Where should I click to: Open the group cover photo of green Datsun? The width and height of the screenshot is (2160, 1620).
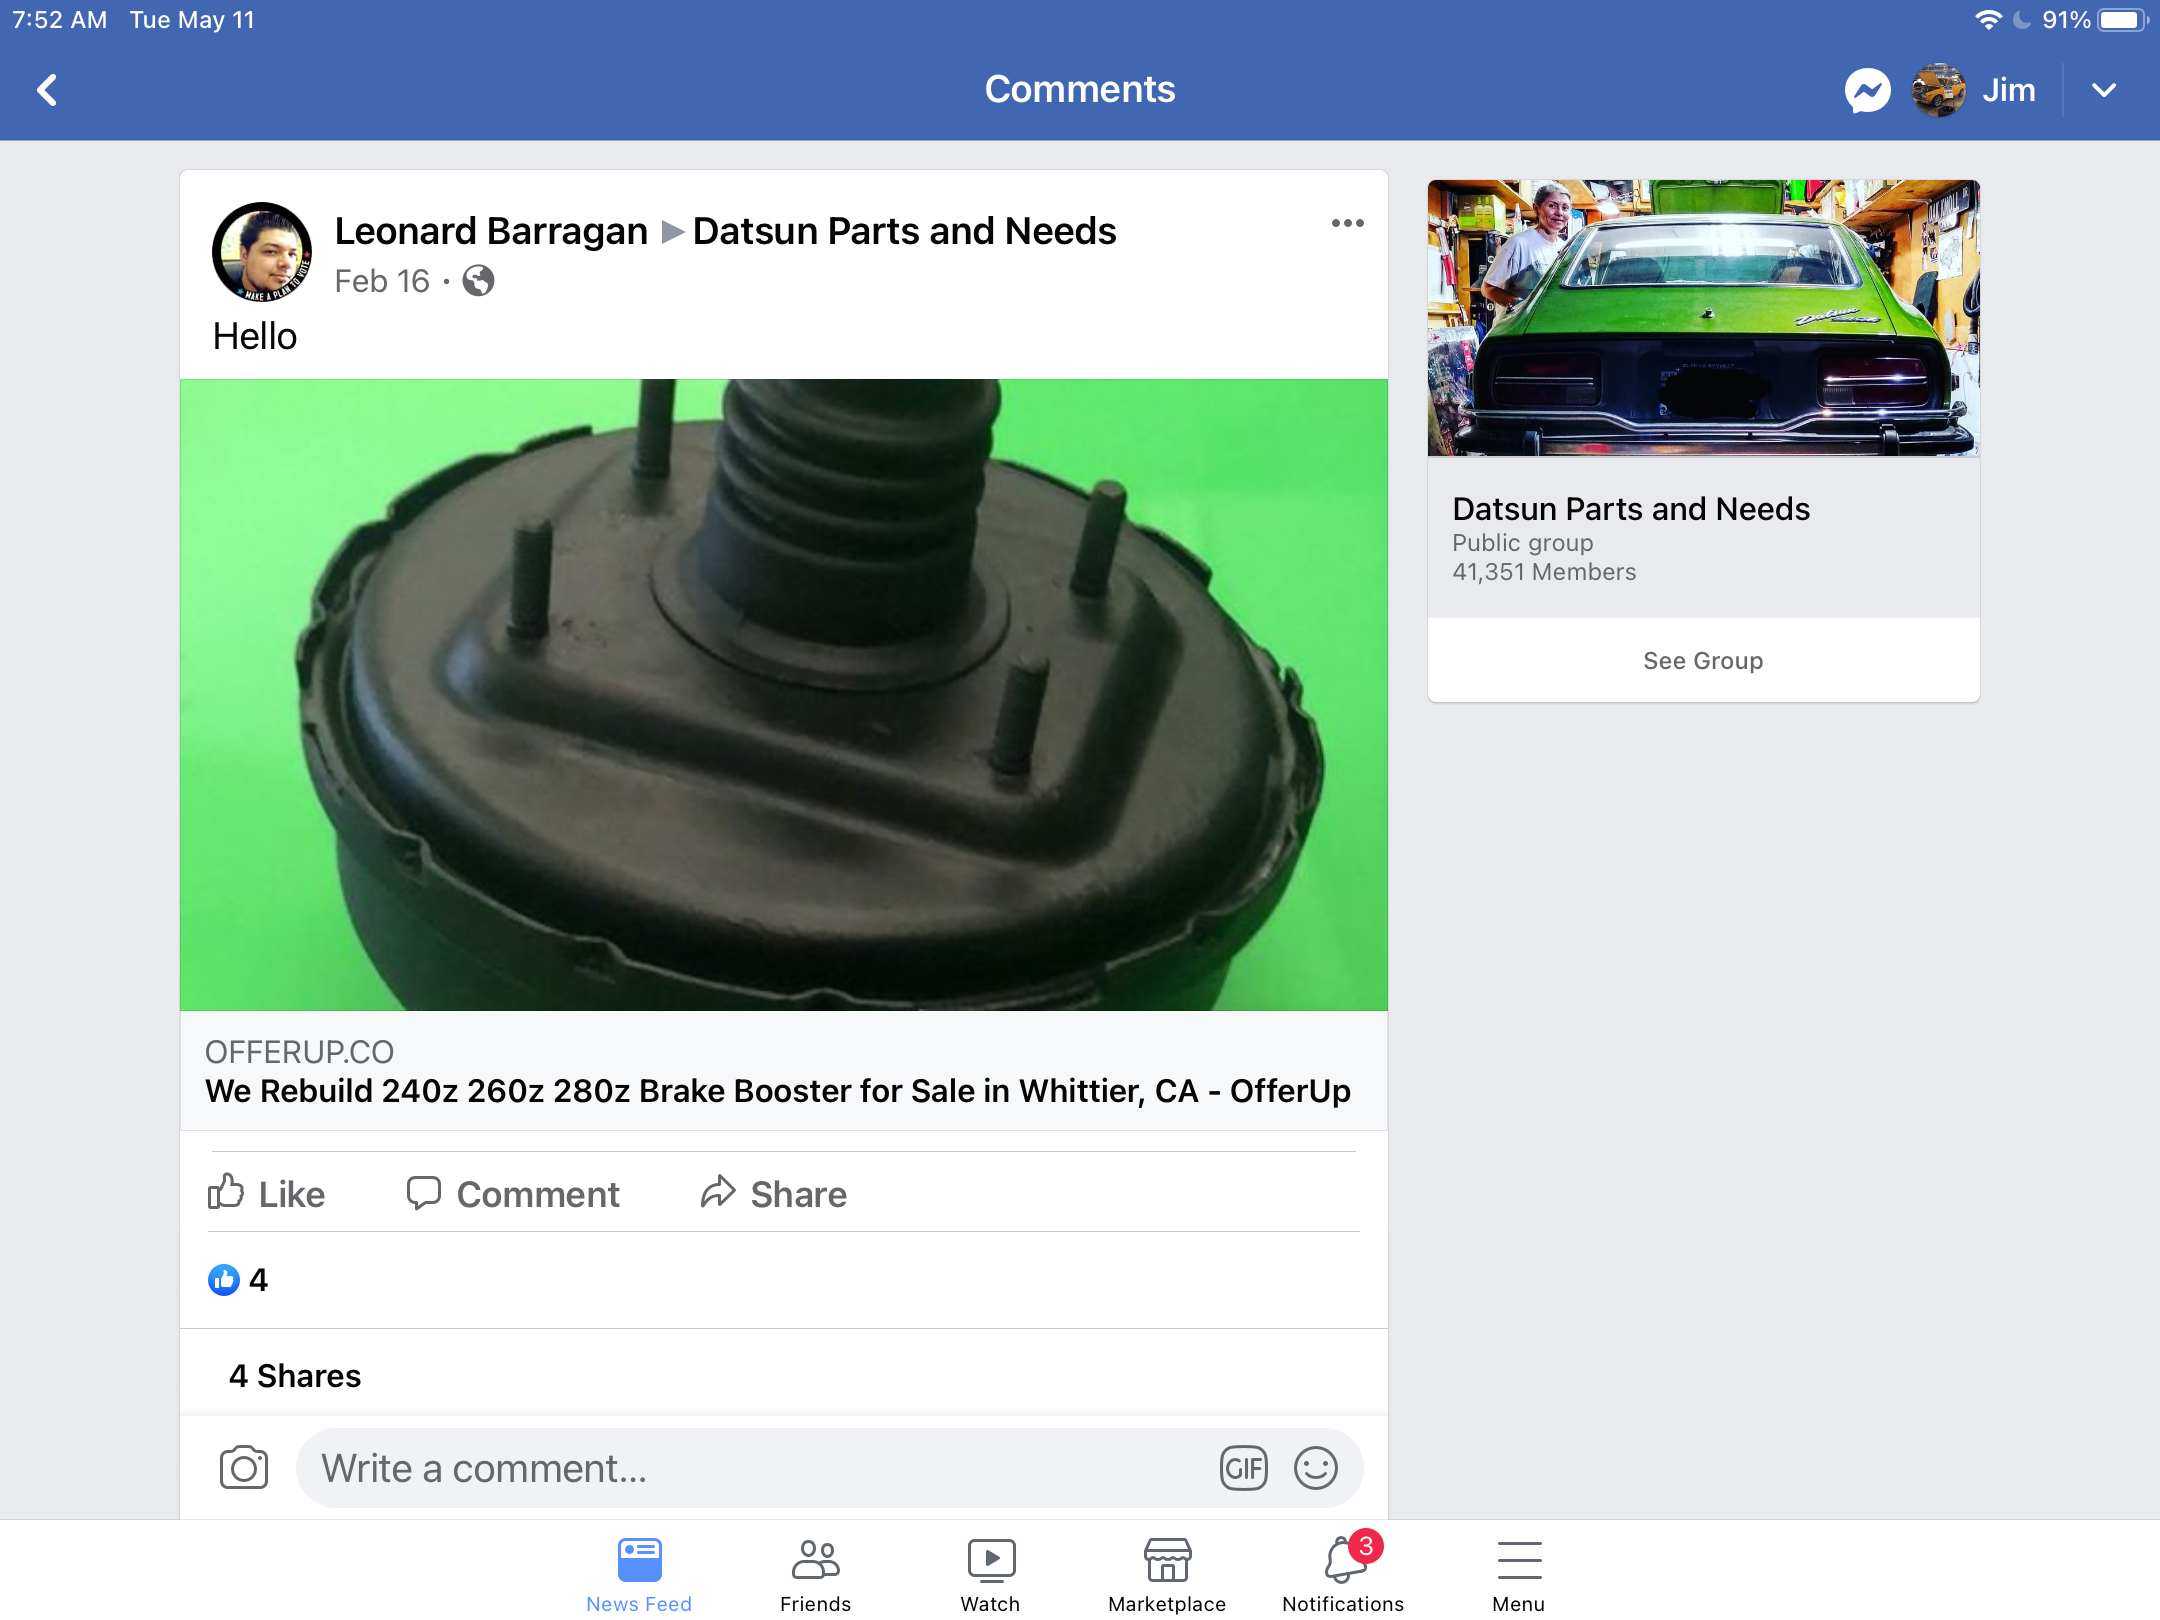pyautogui.click(x=1703, y=318)
